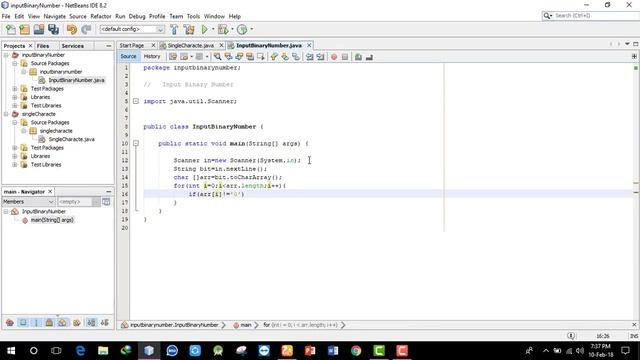
Task: Close the Navigator panel
Action: click(50, 191)
